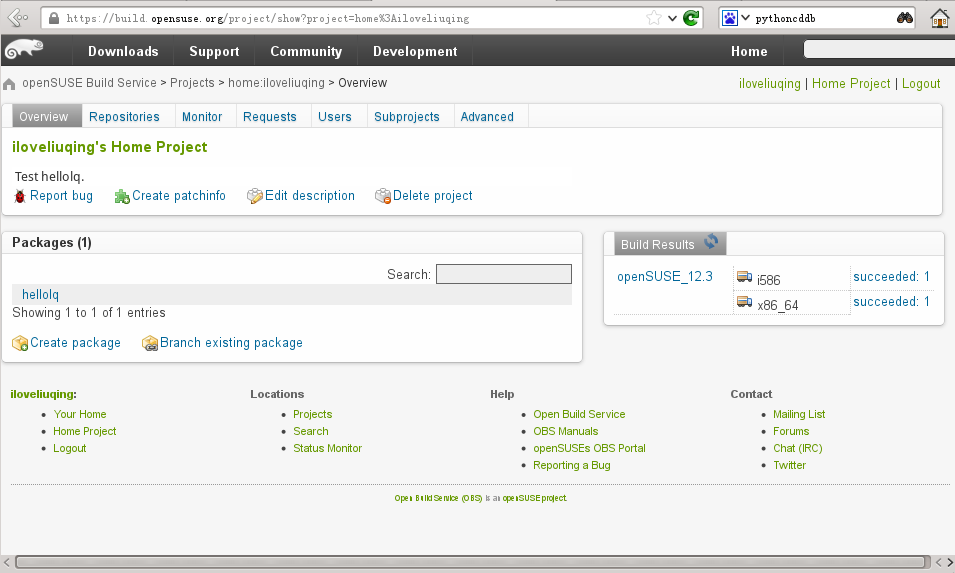955x573 pixels.
Task: Open the succeeded: 1 link for i586
Action: click(892, 276)
